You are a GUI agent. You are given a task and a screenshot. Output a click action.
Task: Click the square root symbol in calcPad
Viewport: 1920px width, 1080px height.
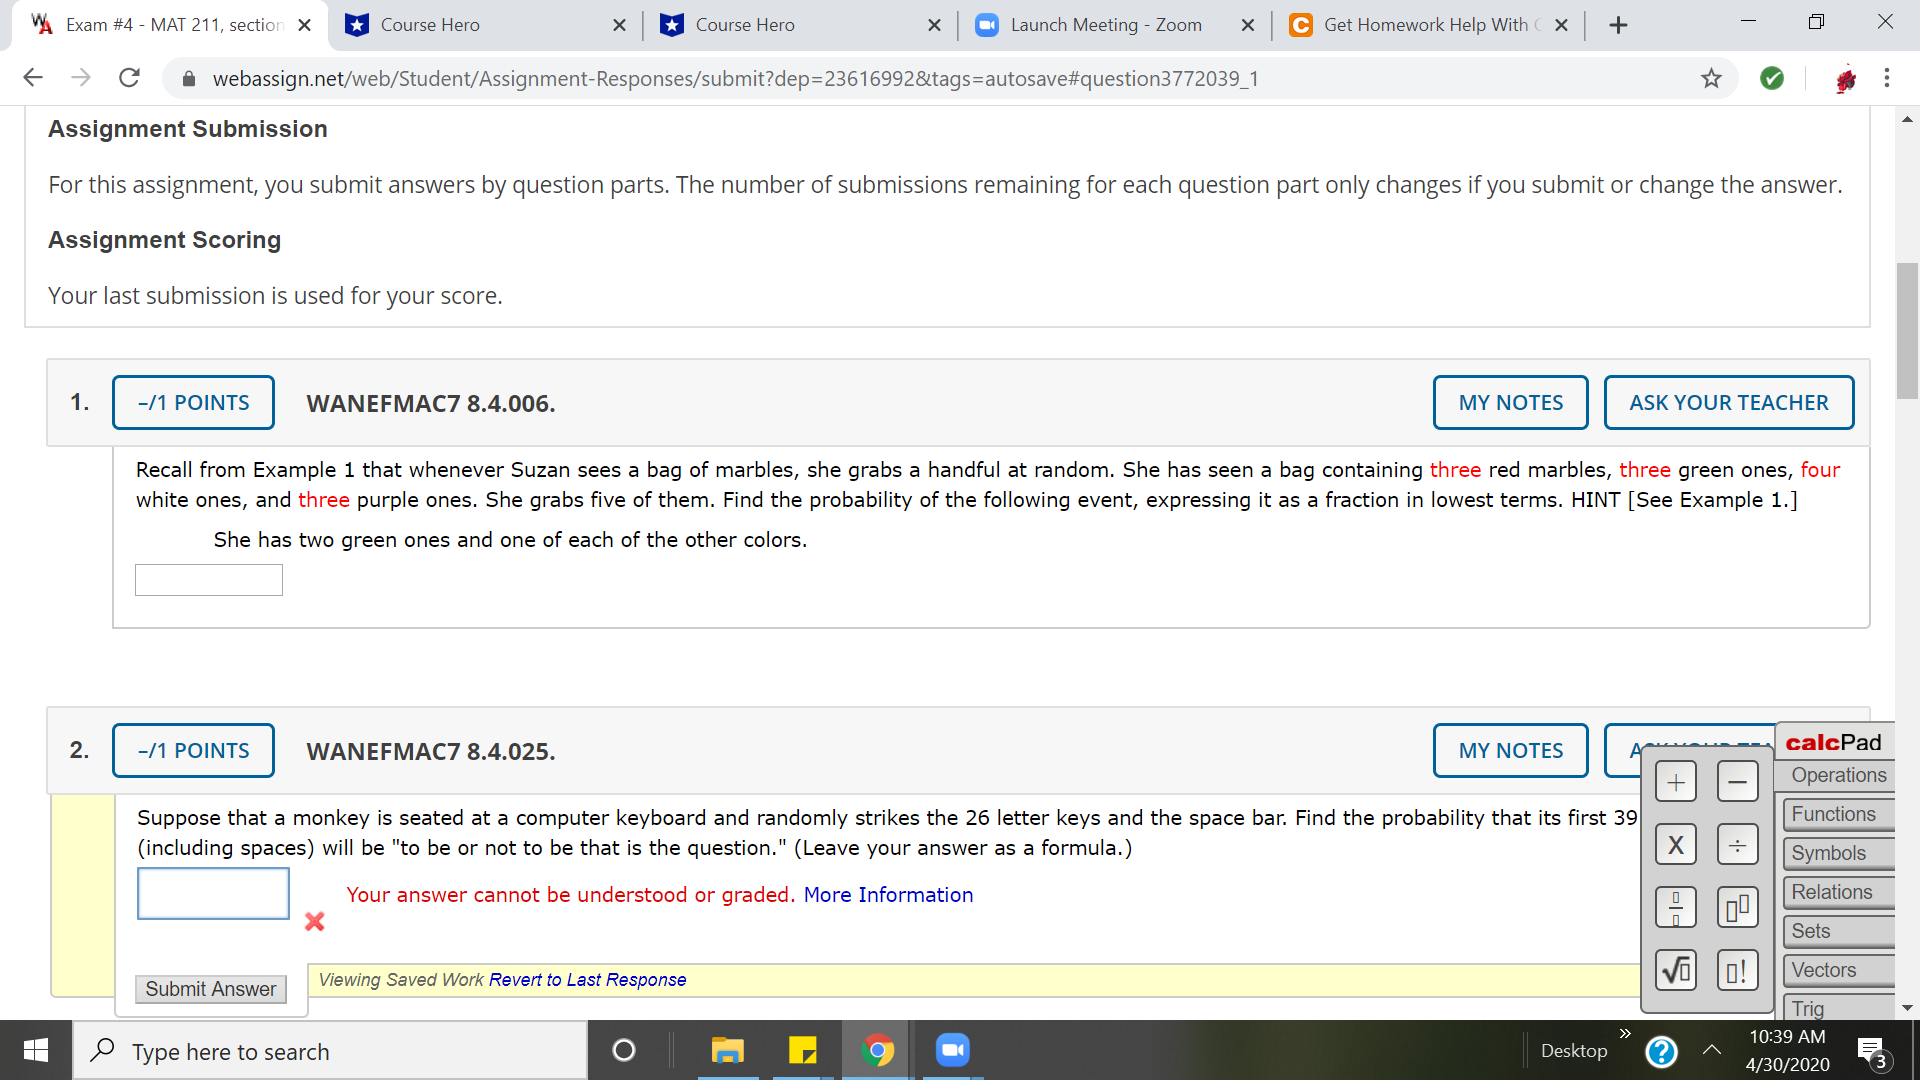coord(1676,969)
